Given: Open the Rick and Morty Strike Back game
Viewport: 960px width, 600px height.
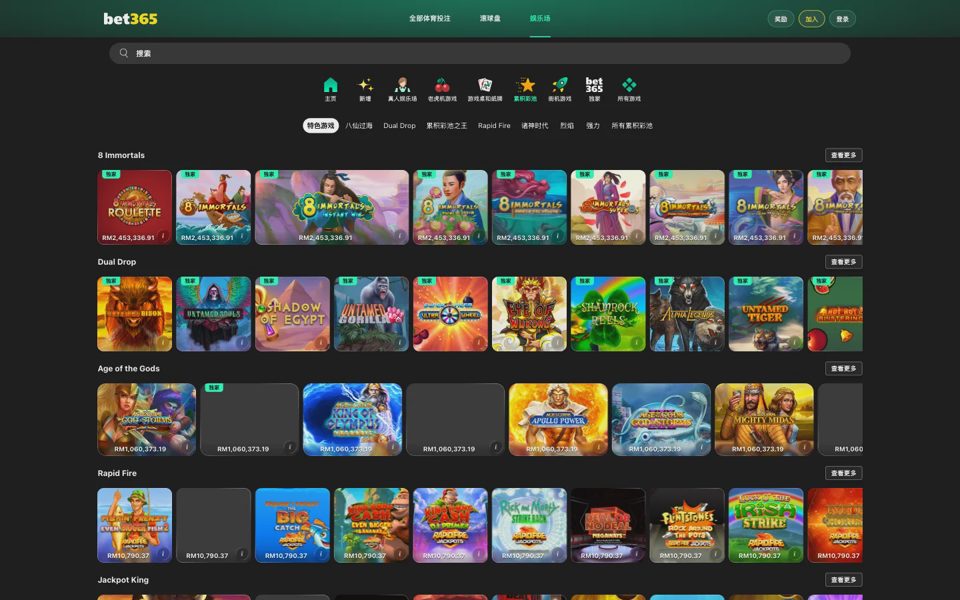Looking at the screenshot, I should pos(530,525).
